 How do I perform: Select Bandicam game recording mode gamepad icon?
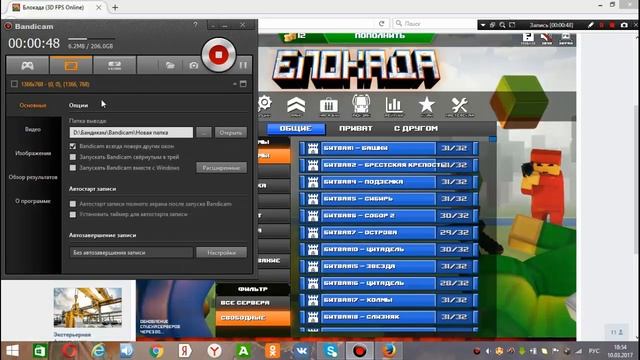28,65
